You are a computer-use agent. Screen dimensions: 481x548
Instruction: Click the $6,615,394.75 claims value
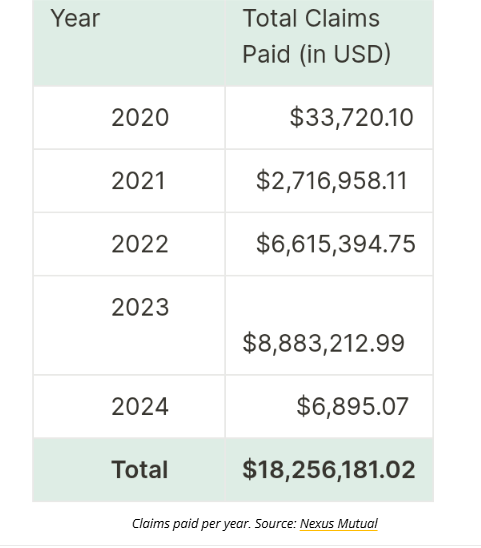pyautogui.click(x=336, y=244)
